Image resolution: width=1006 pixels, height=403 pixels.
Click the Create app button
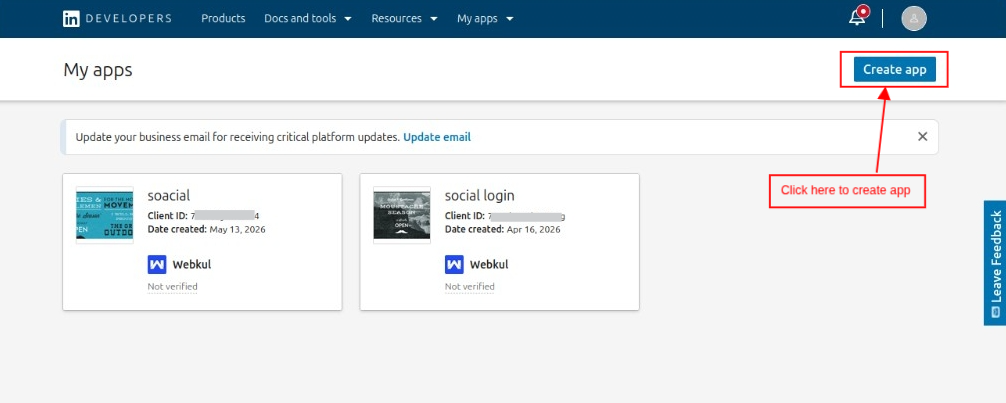[x=894, y=69]
